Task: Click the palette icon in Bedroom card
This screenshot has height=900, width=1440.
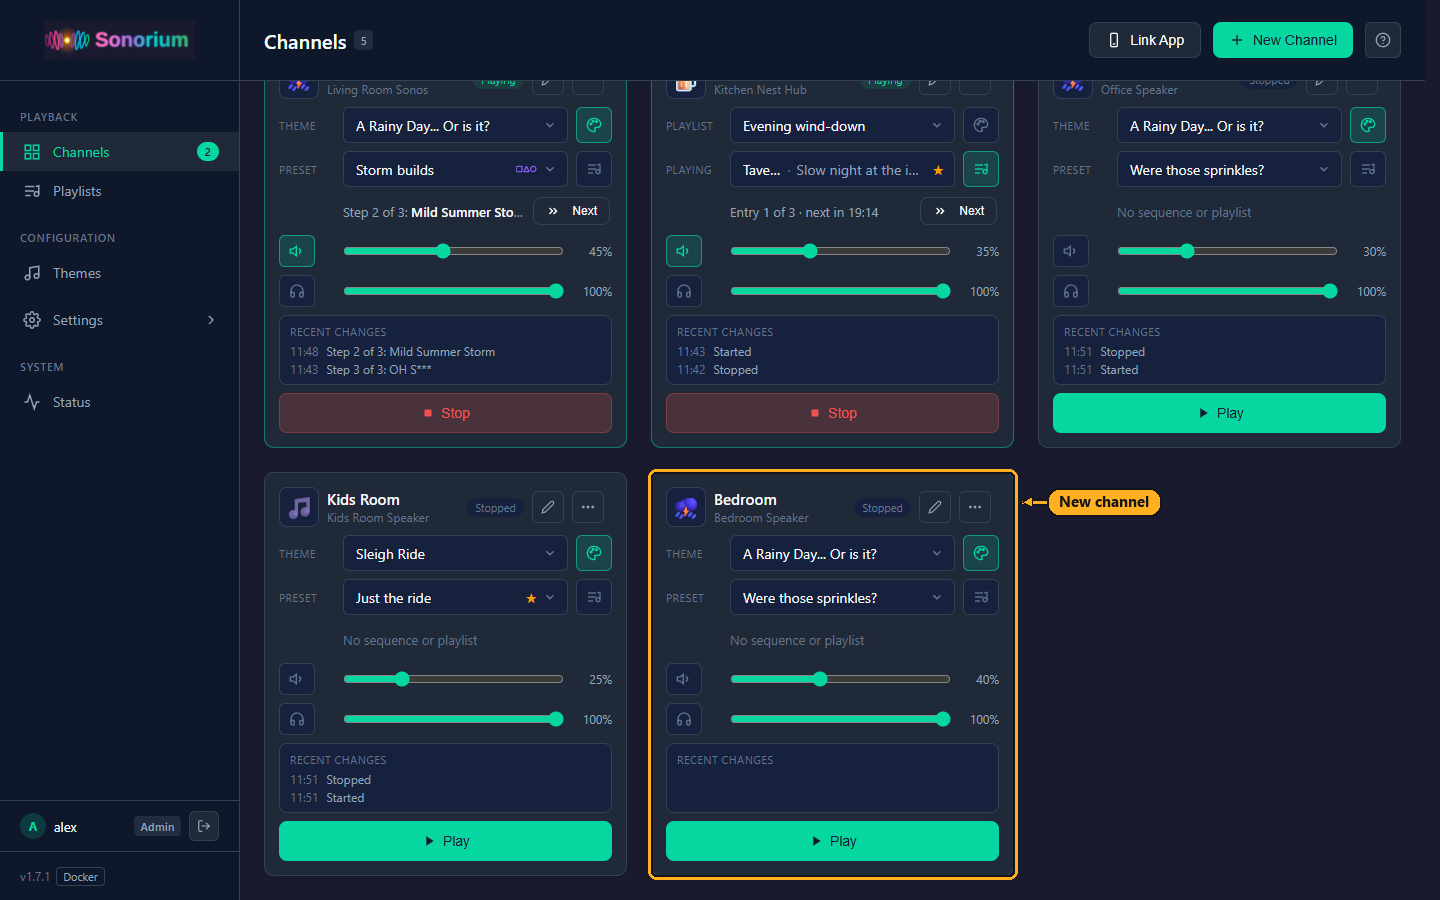Action: [981, 553]
